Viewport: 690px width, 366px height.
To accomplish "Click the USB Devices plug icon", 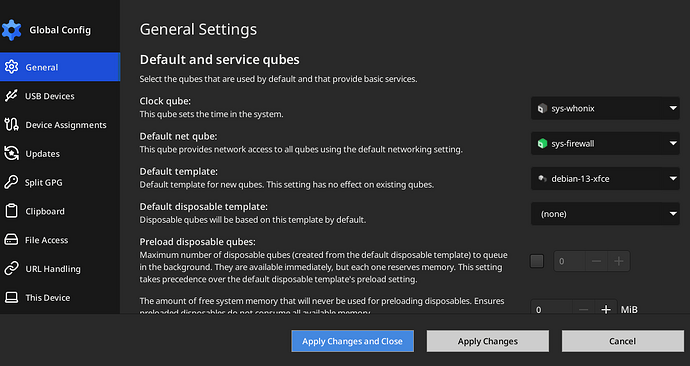I will point(11,95).
